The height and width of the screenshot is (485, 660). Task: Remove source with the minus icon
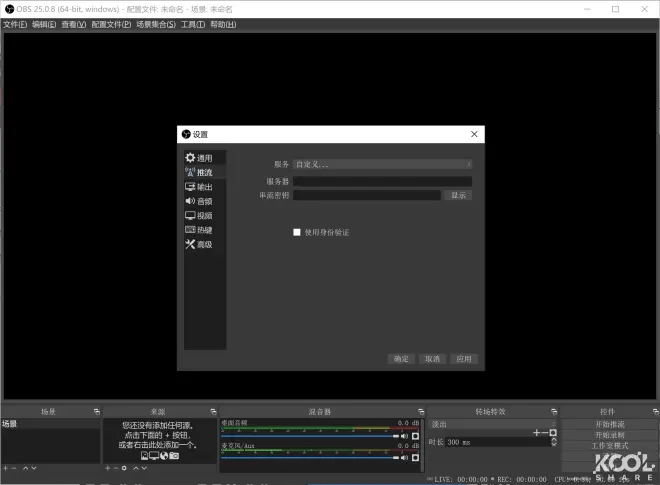pyautogui.click(x=116, y=468)
